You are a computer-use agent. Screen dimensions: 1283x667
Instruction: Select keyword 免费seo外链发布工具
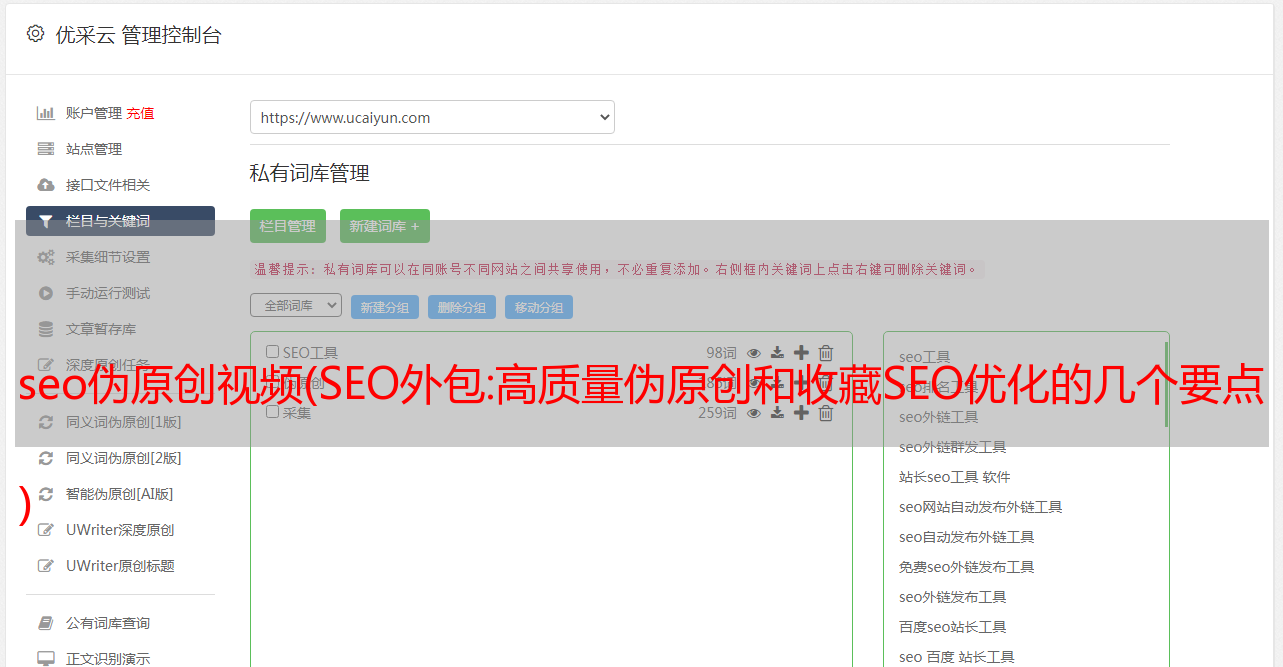[966, 567]
